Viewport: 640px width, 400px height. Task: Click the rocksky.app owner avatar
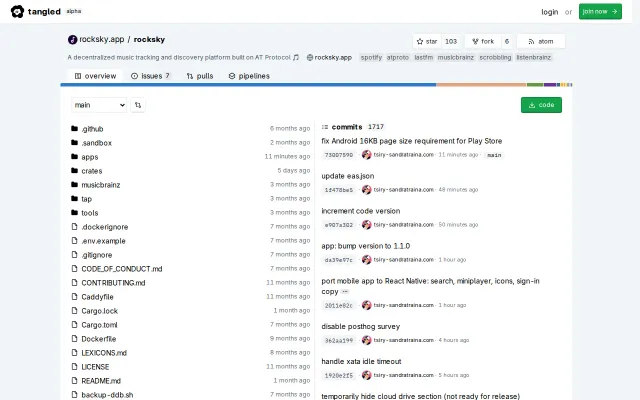(72, 40)
